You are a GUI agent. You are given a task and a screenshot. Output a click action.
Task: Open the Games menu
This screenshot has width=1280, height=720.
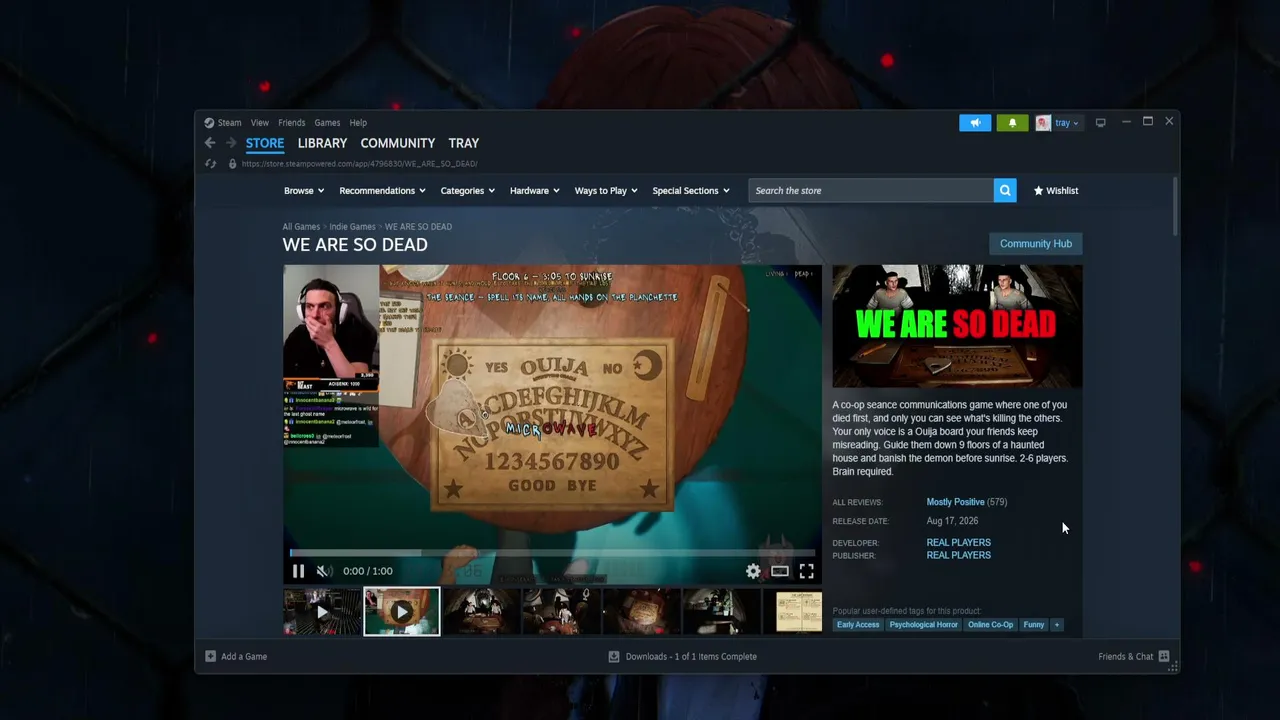coord(328,123)
